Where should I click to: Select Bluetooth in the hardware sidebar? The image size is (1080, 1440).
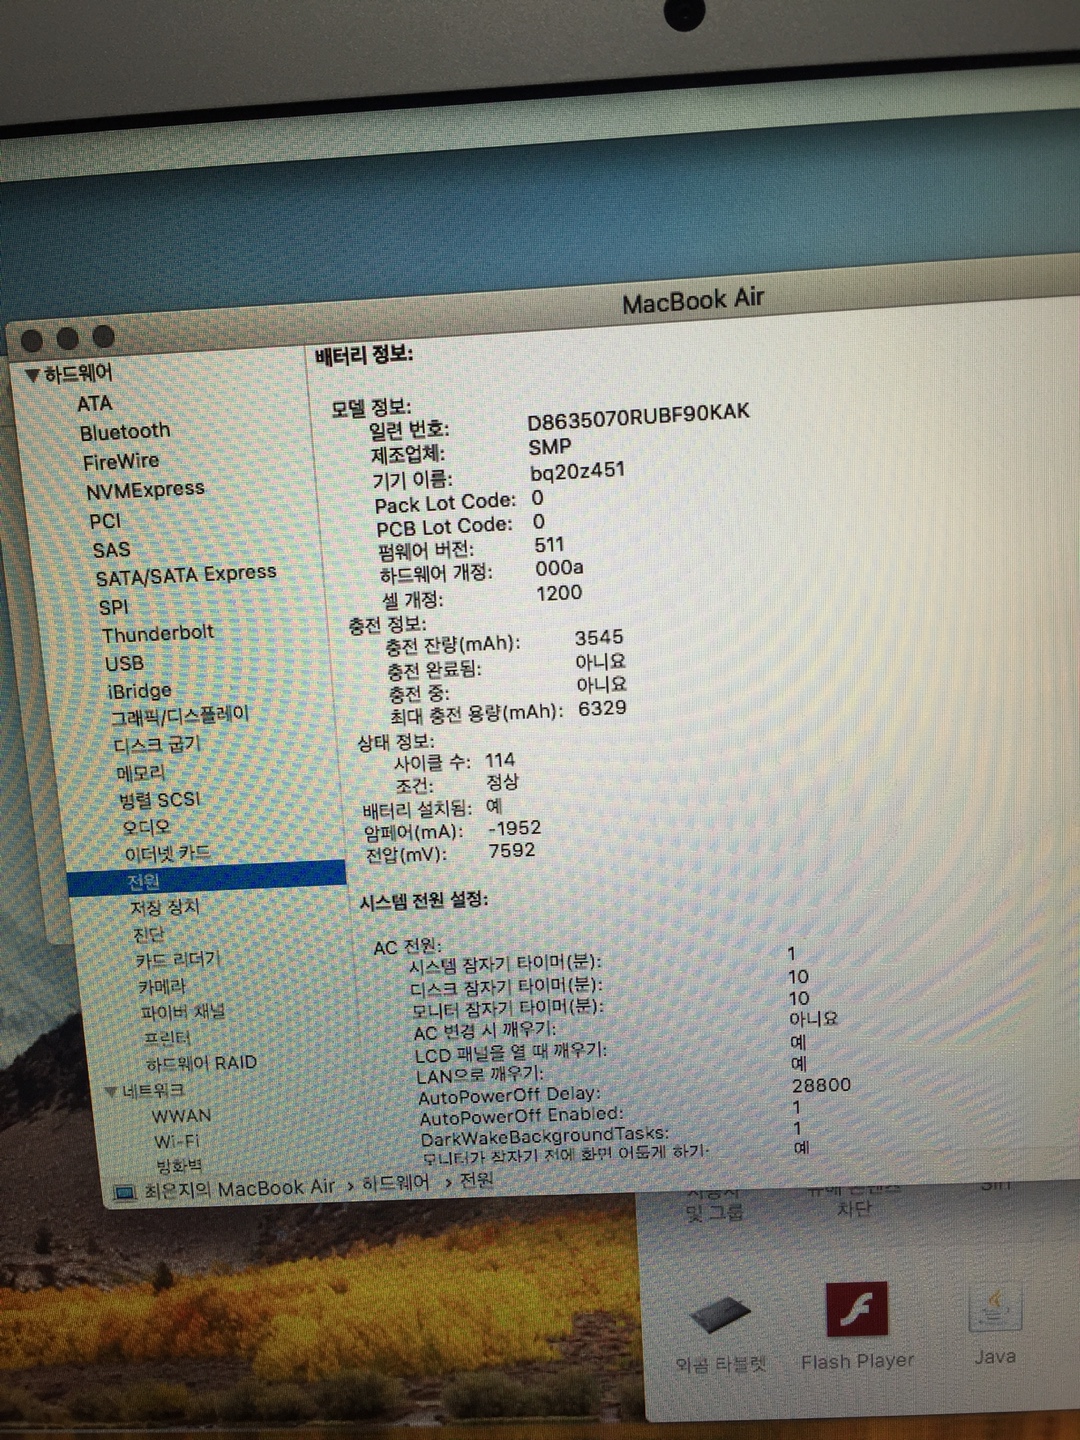tap(125, 432)
